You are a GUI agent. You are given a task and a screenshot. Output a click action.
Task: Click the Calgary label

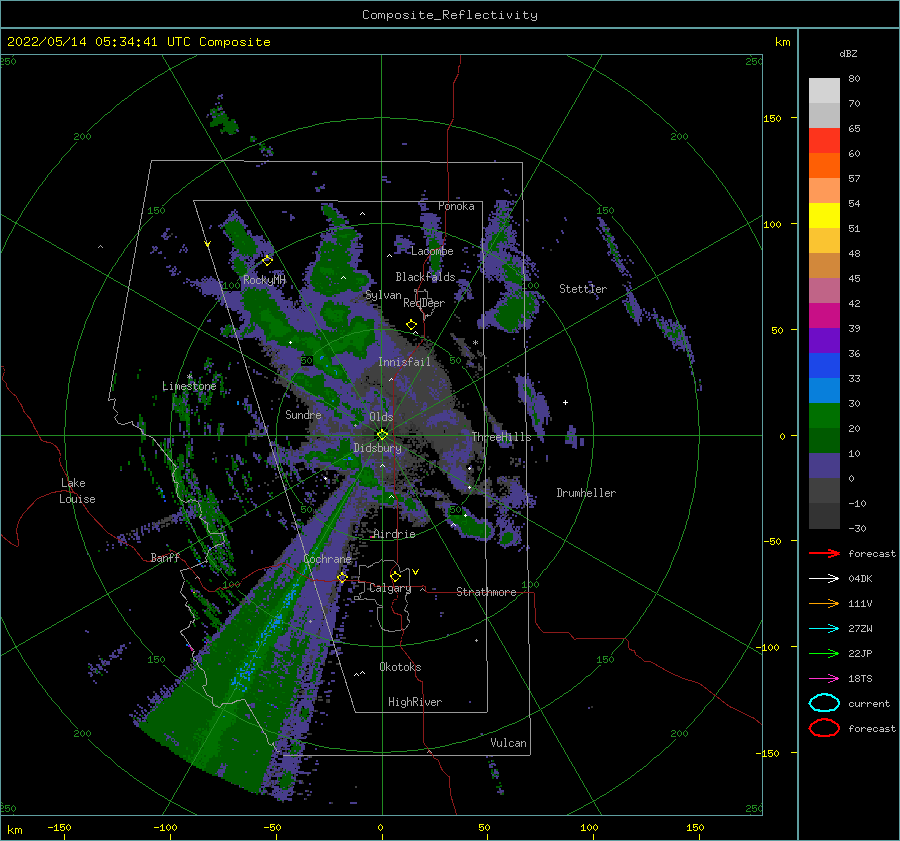[x=390, y=588]
